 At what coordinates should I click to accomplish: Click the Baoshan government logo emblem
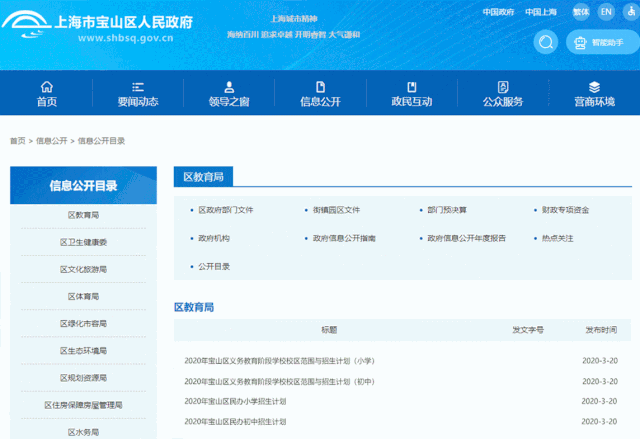26,24
